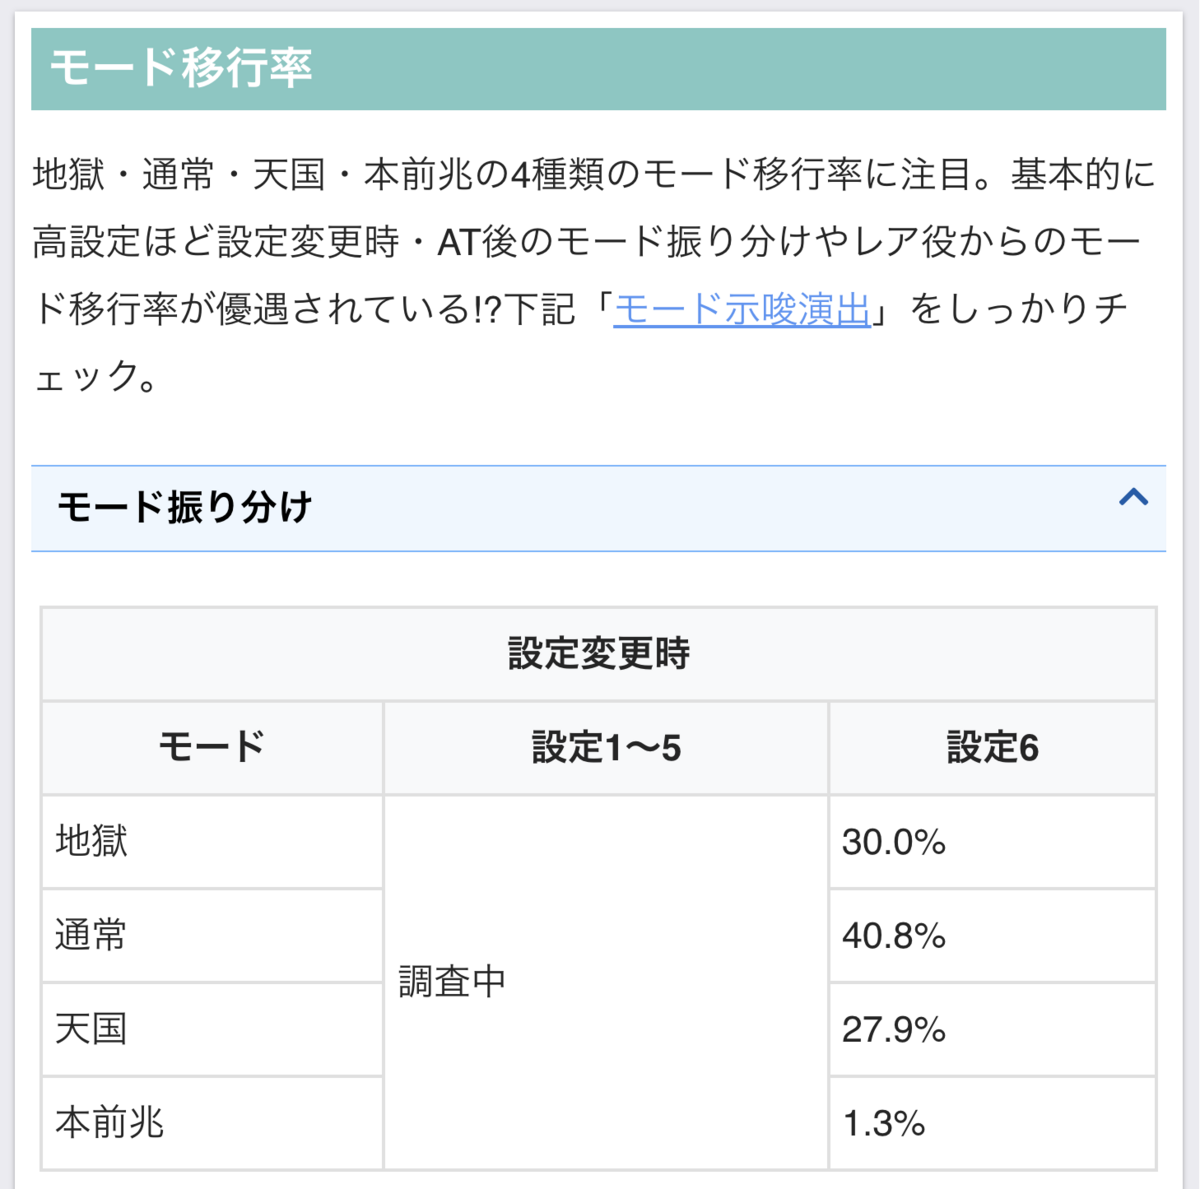Click the 27.9% value cell

(992, 1030)
